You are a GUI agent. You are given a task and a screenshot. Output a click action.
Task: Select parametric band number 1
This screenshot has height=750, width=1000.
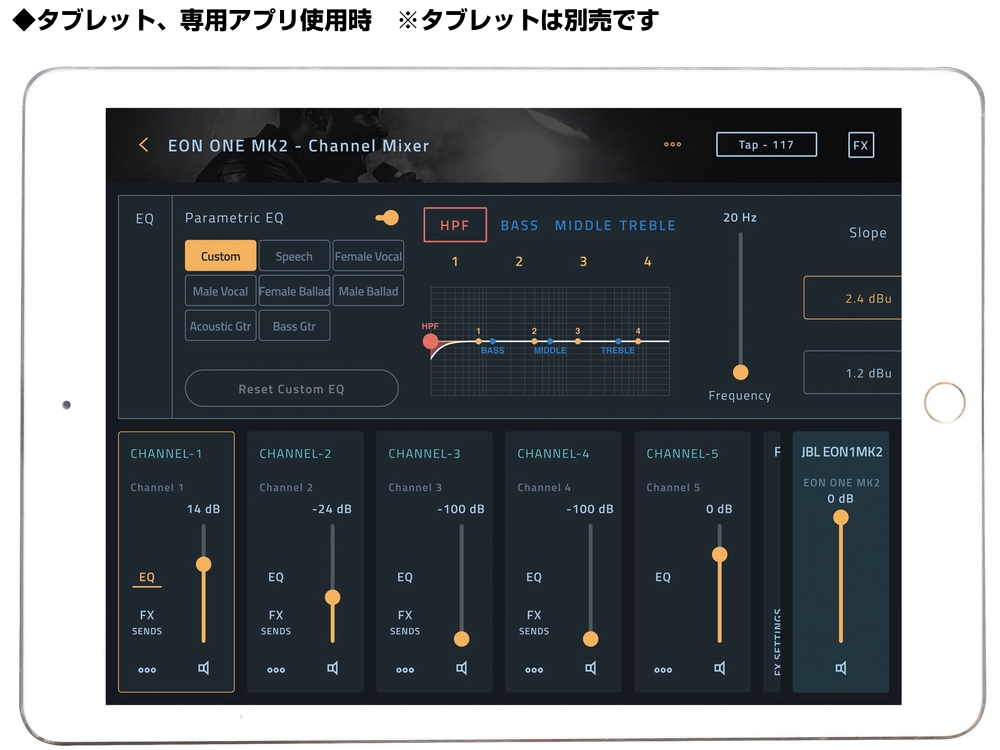click(455, 261)
